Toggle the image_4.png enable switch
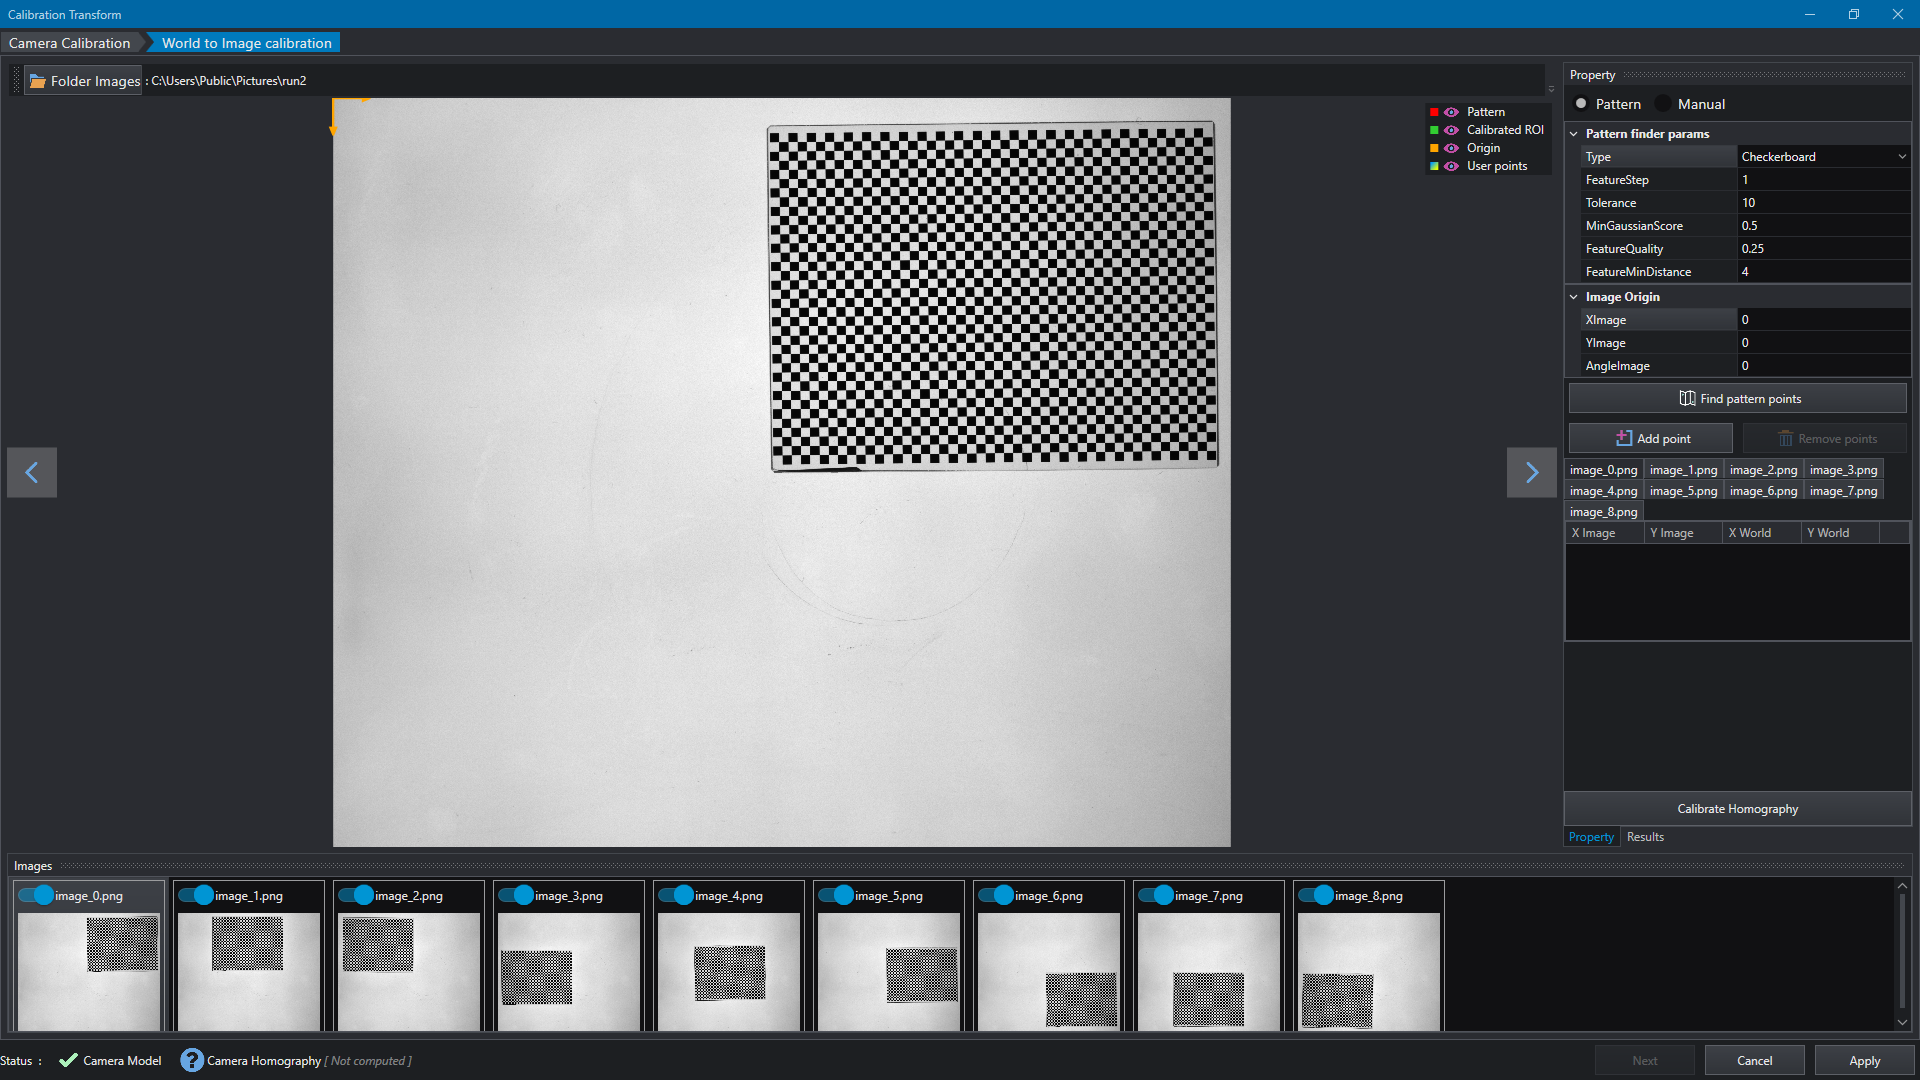Viewport: 1920px width, 1080px height. tap(676, 895)
